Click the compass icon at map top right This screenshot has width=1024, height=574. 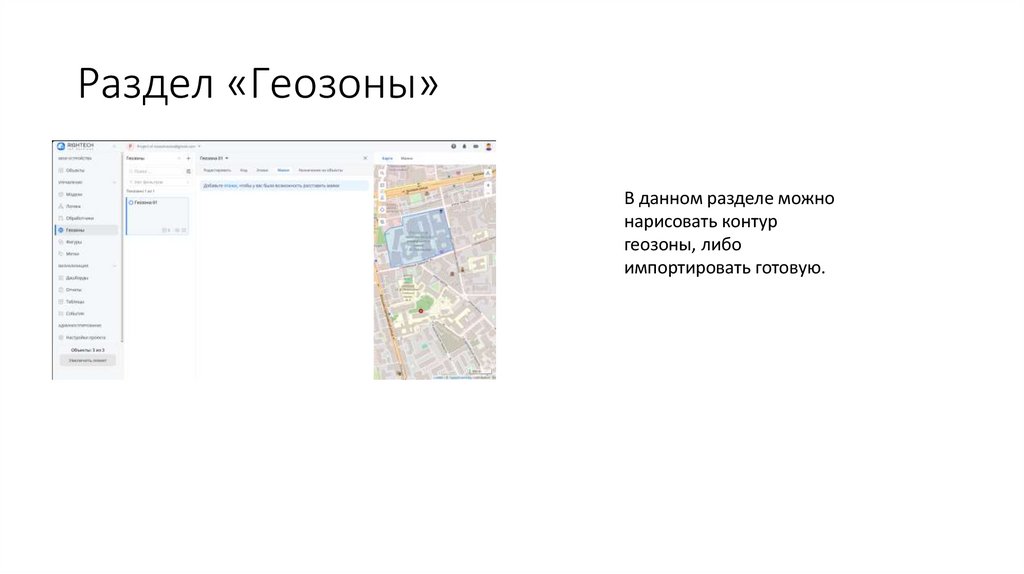[x=488, y=173]
